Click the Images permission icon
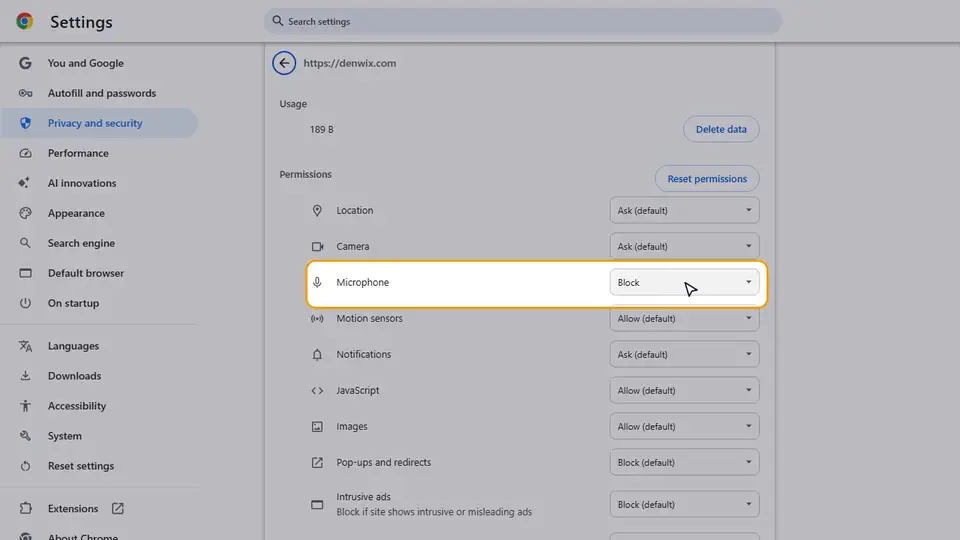 coord(317,427)
